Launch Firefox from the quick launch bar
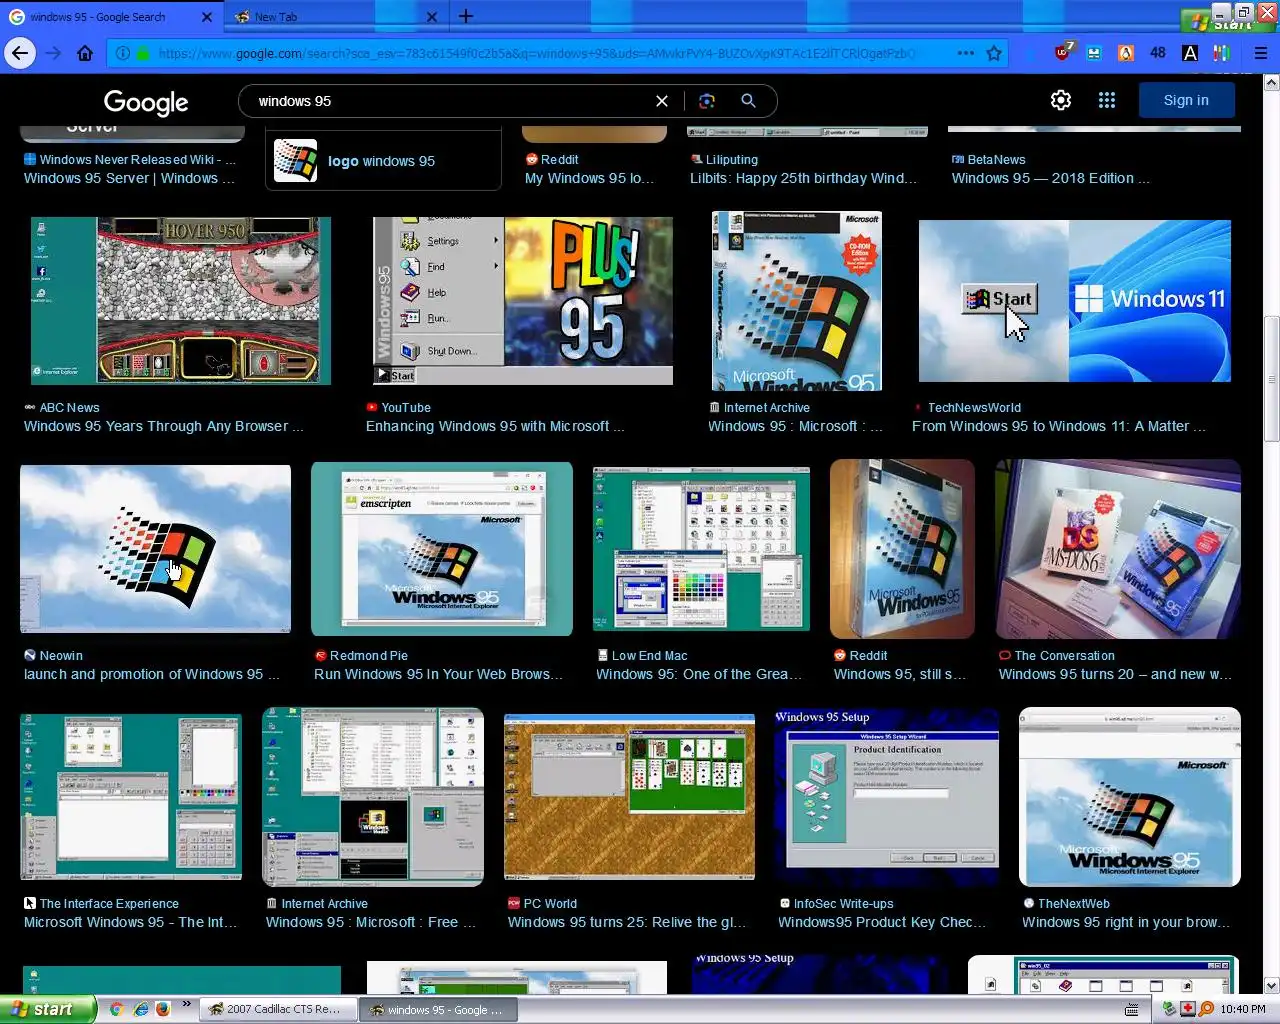Screen dimensions: 1280x1024 pos(163,1009)
